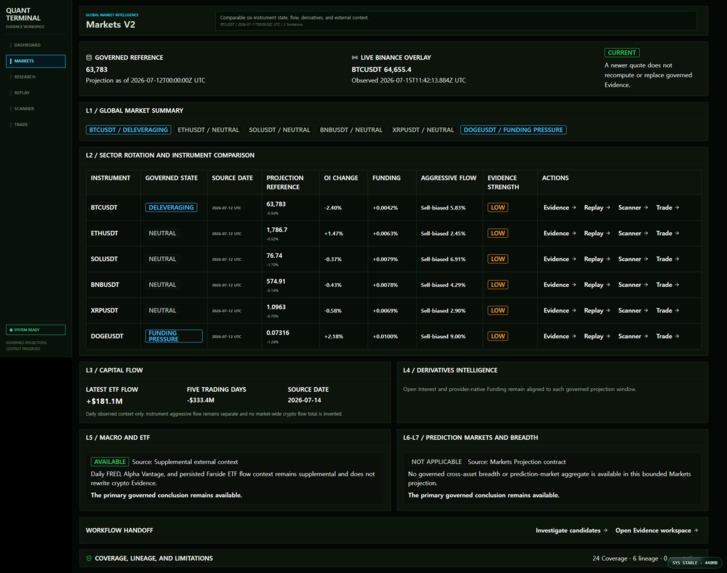
Task: Open Evidence link for BTCUSDT row
Action: [x=560, y=208]
